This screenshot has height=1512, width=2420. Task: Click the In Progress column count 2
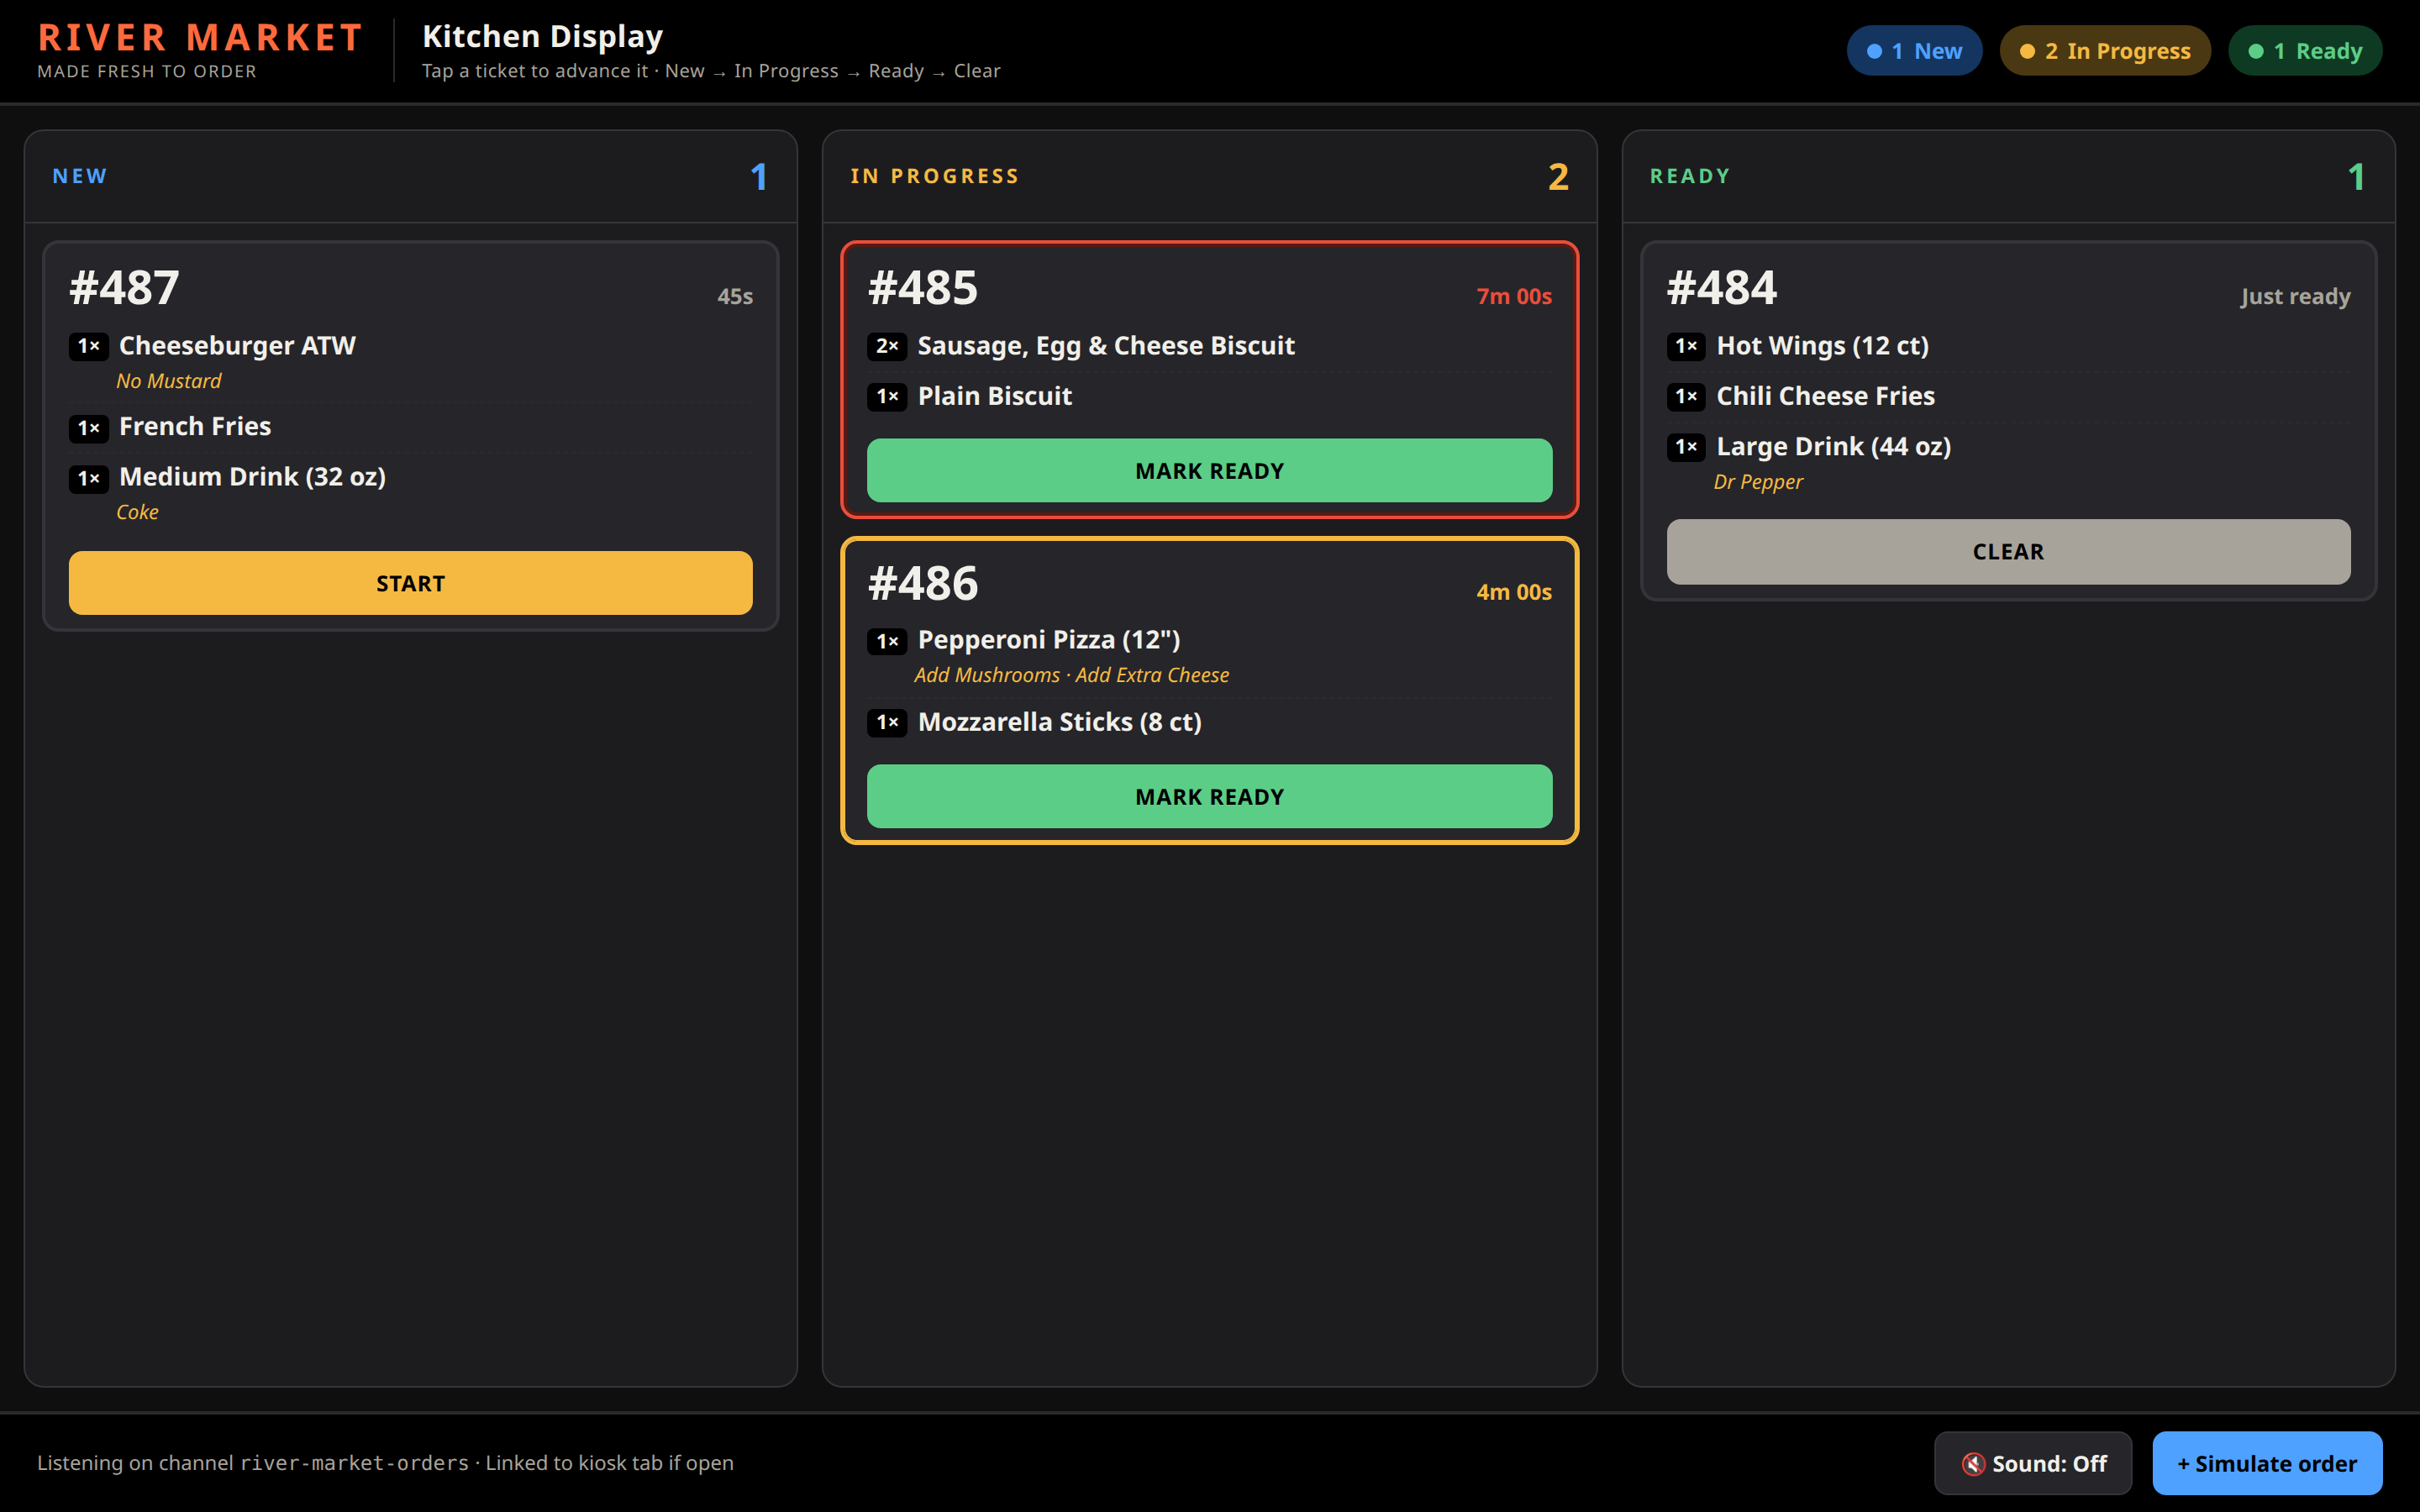pyautogui.click(x=1558, y=177)
